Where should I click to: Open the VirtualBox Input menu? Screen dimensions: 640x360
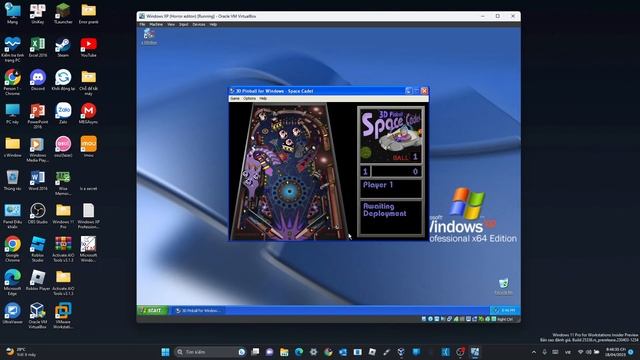point(184,24)
